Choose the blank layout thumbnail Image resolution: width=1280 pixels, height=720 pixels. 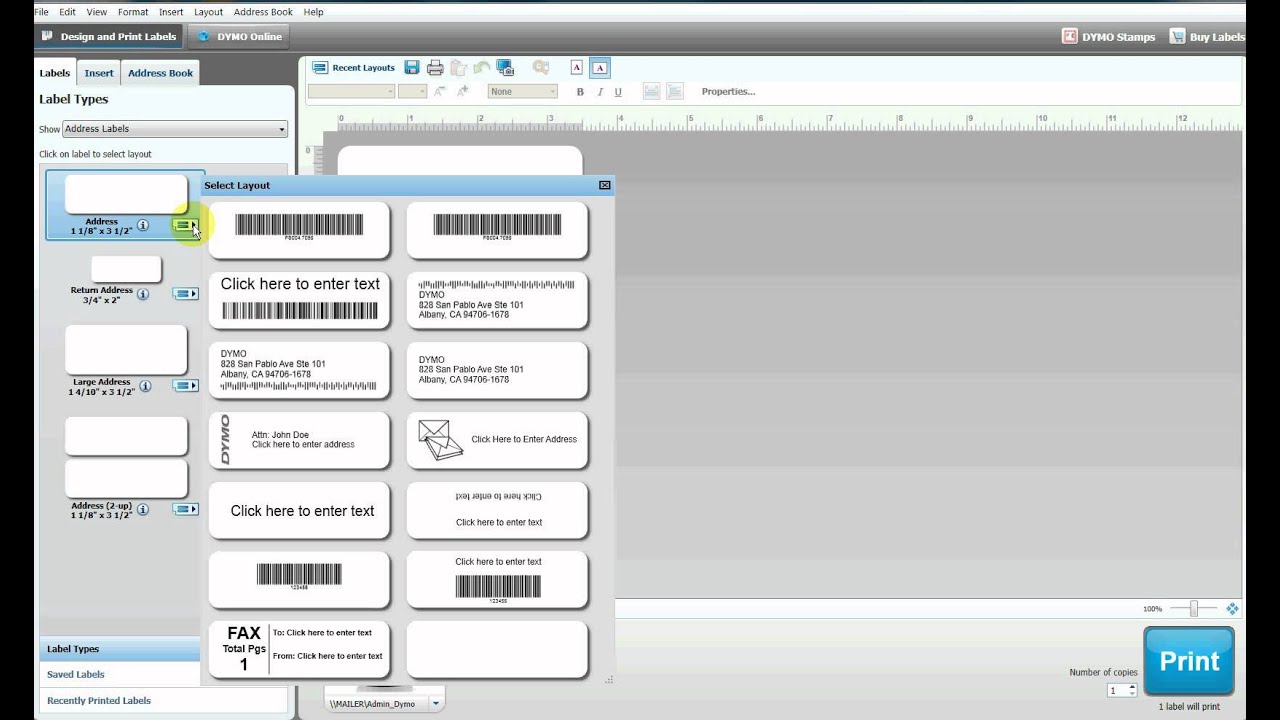click(x=497, y=648)
